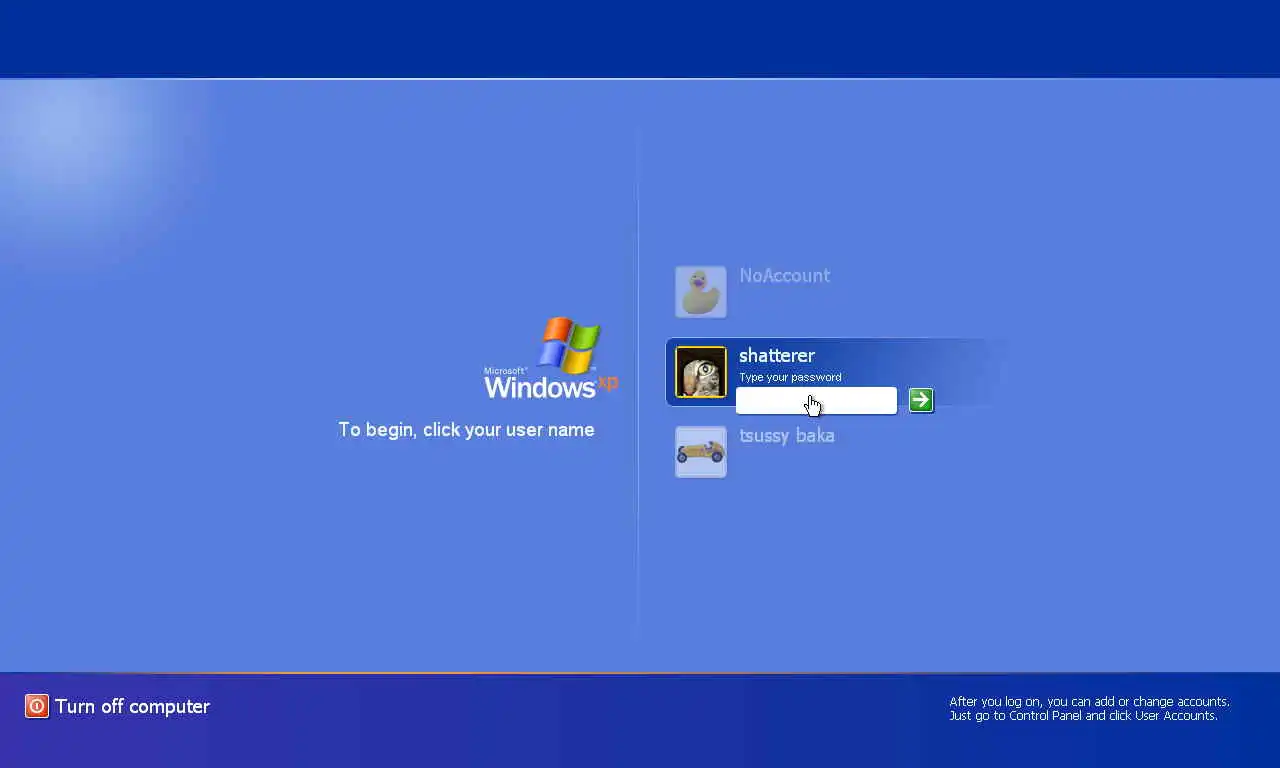Image resolution: width=1280 pixels, height=768 pixels.
Task: Click the Turn off computer label
Action: coord(132,706)
